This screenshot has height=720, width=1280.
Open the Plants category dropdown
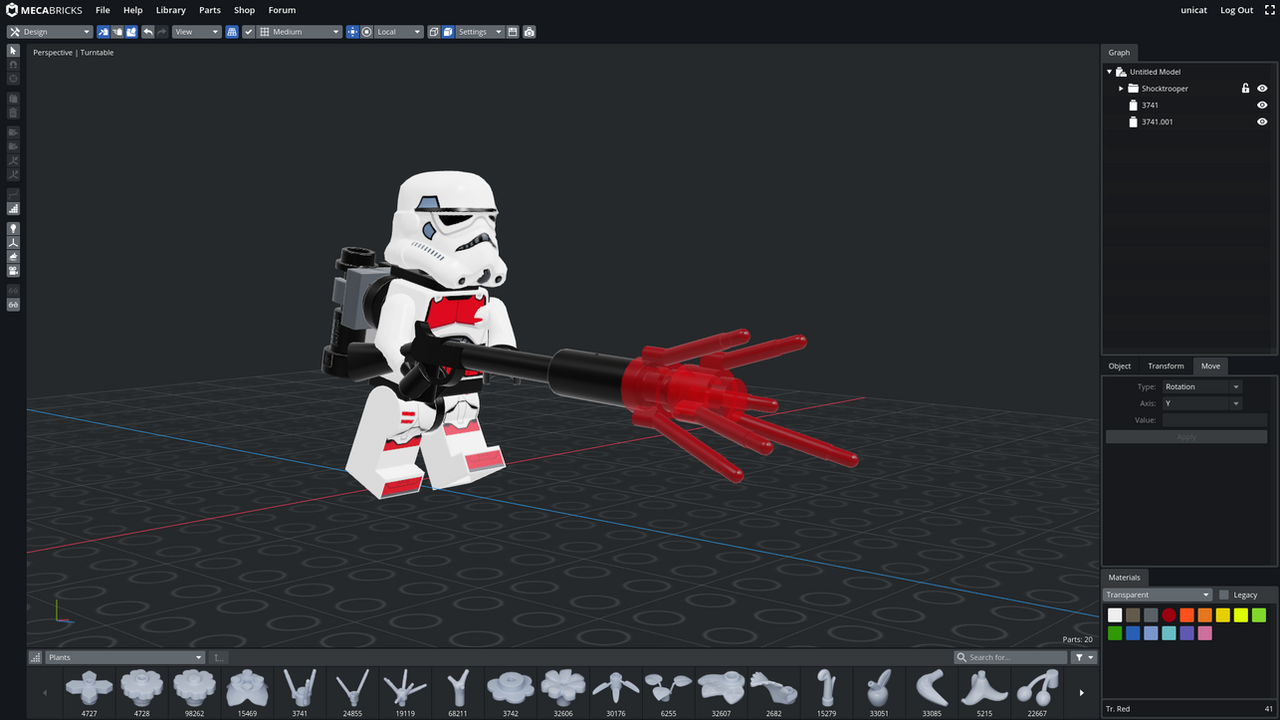125,657
